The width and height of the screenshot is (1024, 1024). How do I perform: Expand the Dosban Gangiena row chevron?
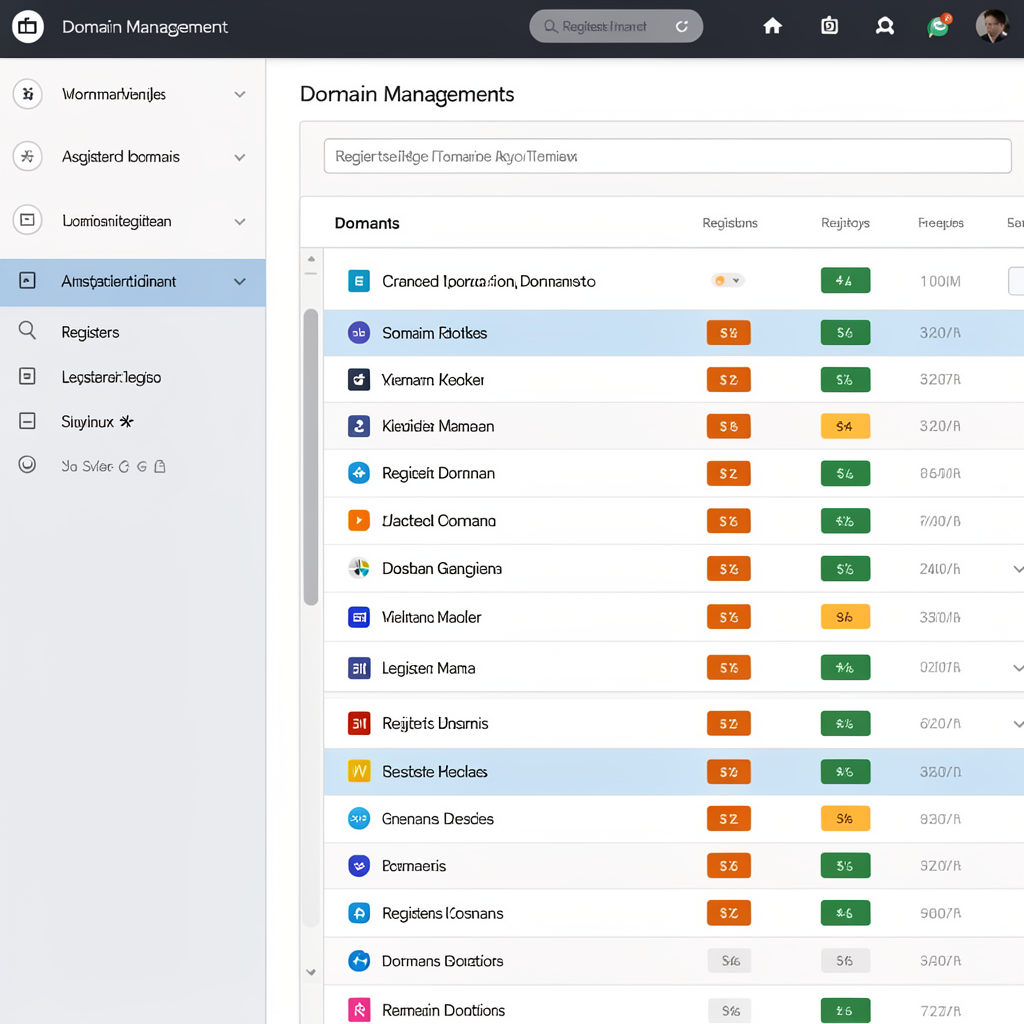coord(1017,569)
